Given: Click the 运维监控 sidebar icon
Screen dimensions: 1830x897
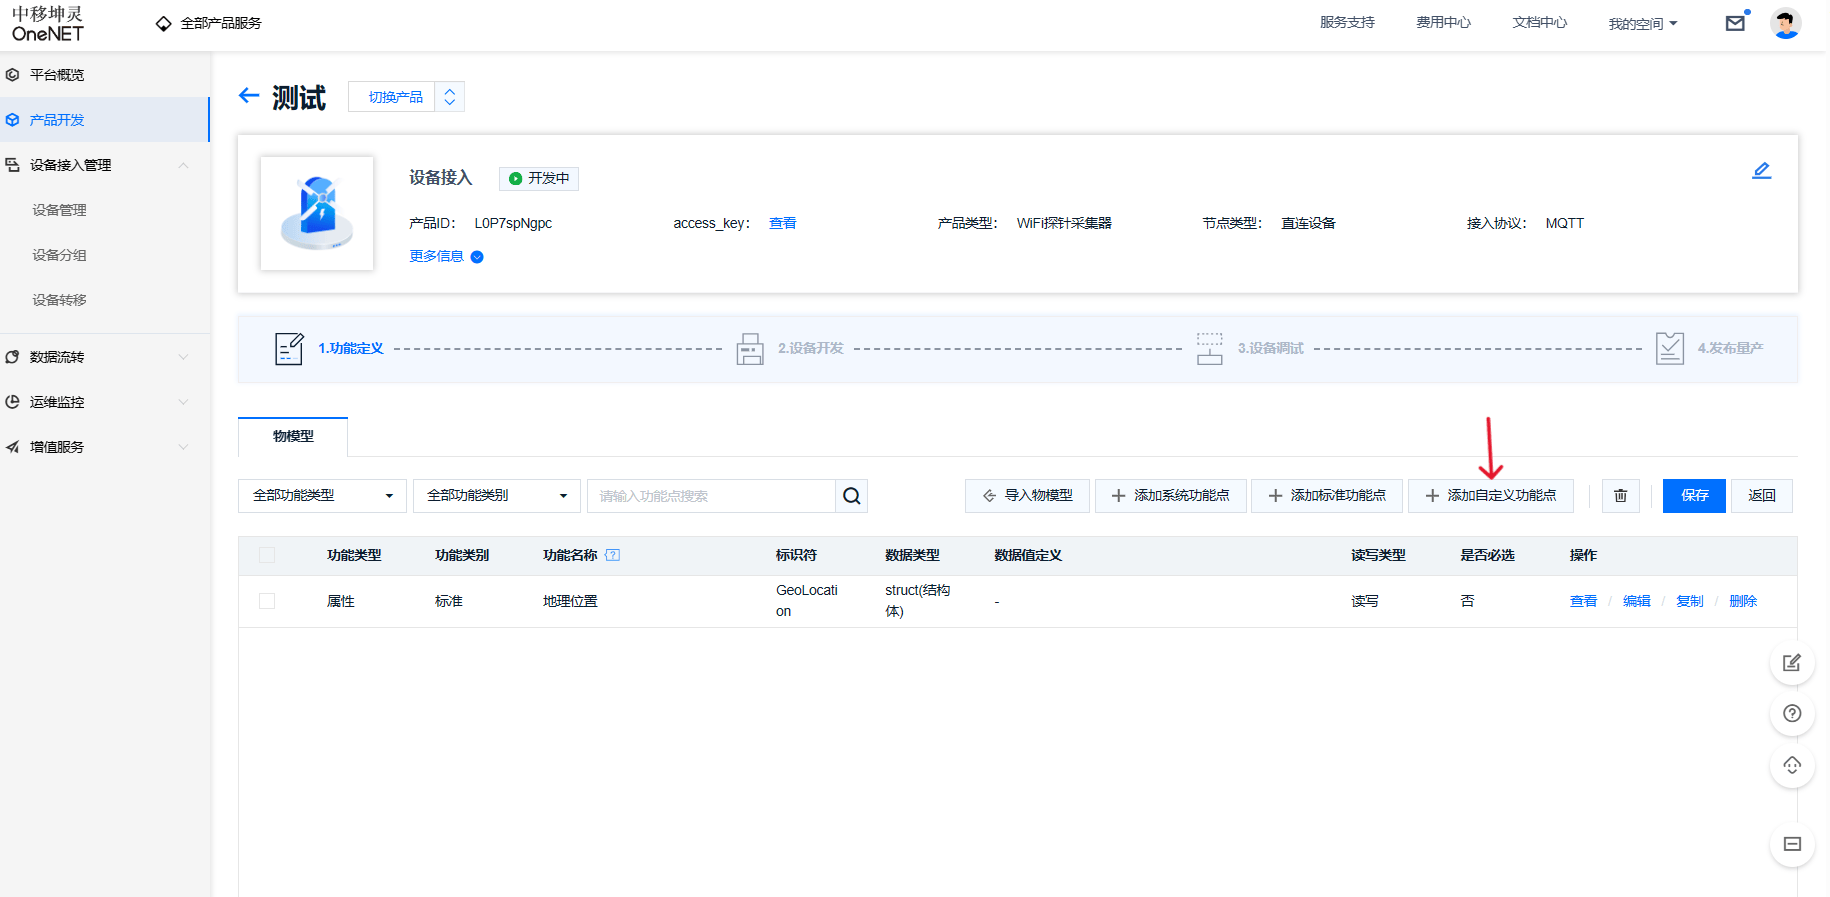Looking at the screenshot, I should (12, 402).
